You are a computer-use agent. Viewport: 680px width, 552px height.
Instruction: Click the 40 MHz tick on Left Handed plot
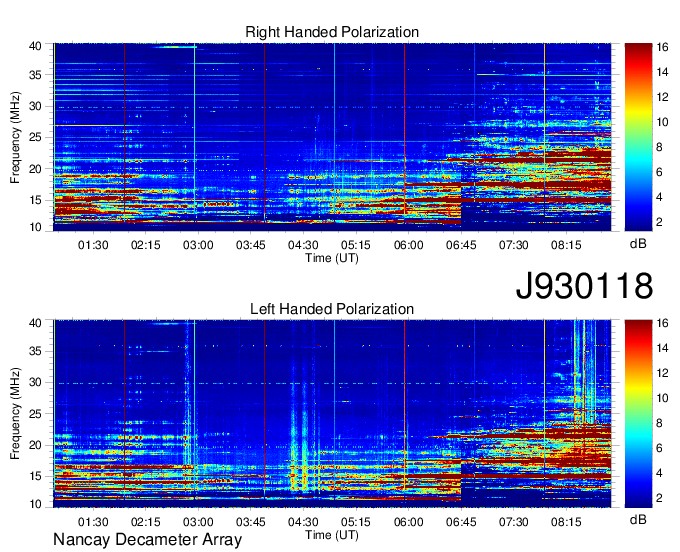[x=35, y=323]
